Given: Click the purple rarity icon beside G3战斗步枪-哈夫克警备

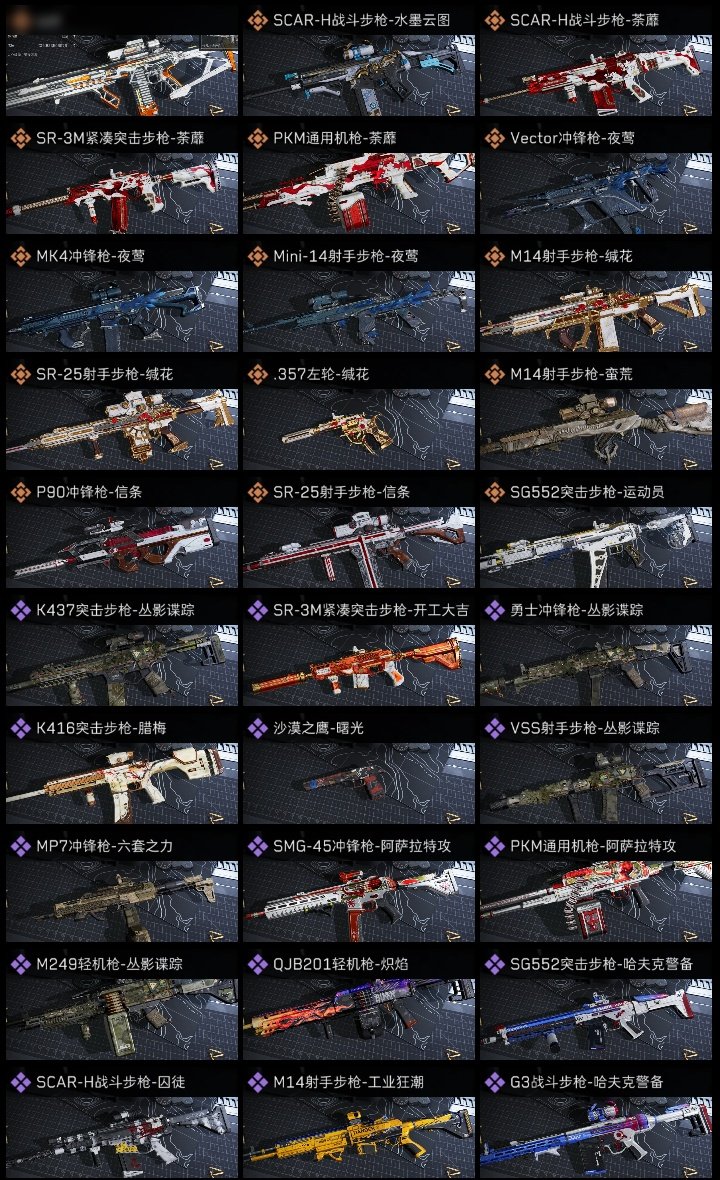Looking at the screenshot, I should 494,1082.
